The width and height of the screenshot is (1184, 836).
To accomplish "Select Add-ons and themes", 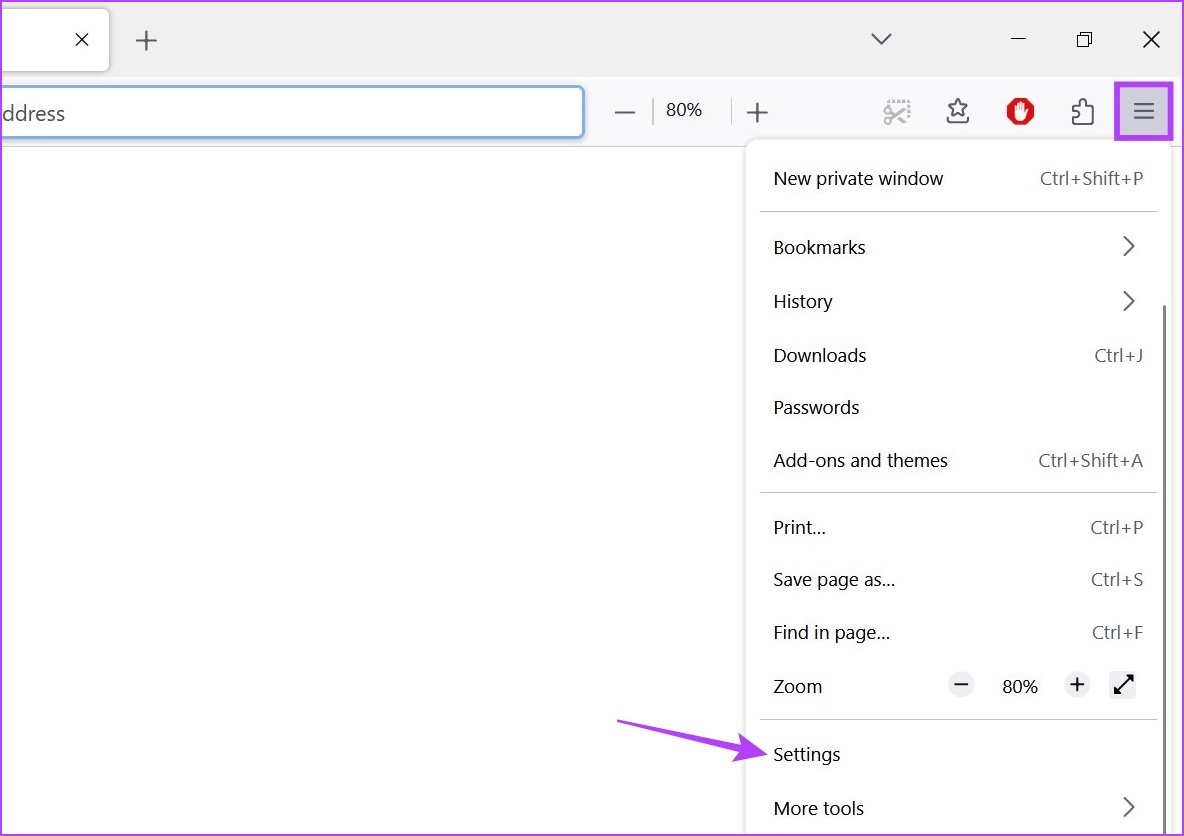I will point(860,460).
